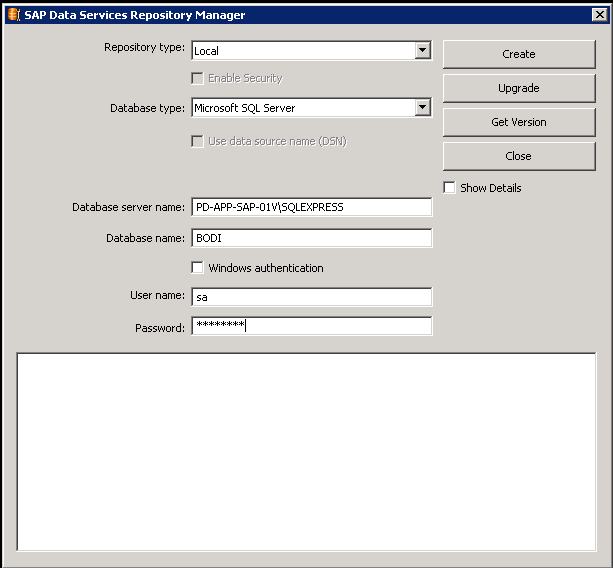Focus the Database name field containing BODI
Image resolution: width=613 pixels, height=568 pixels.
312,238
